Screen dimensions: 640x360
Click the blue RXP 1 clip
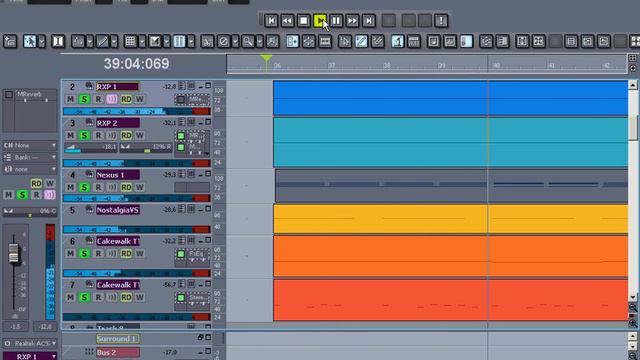coord(451,98)
